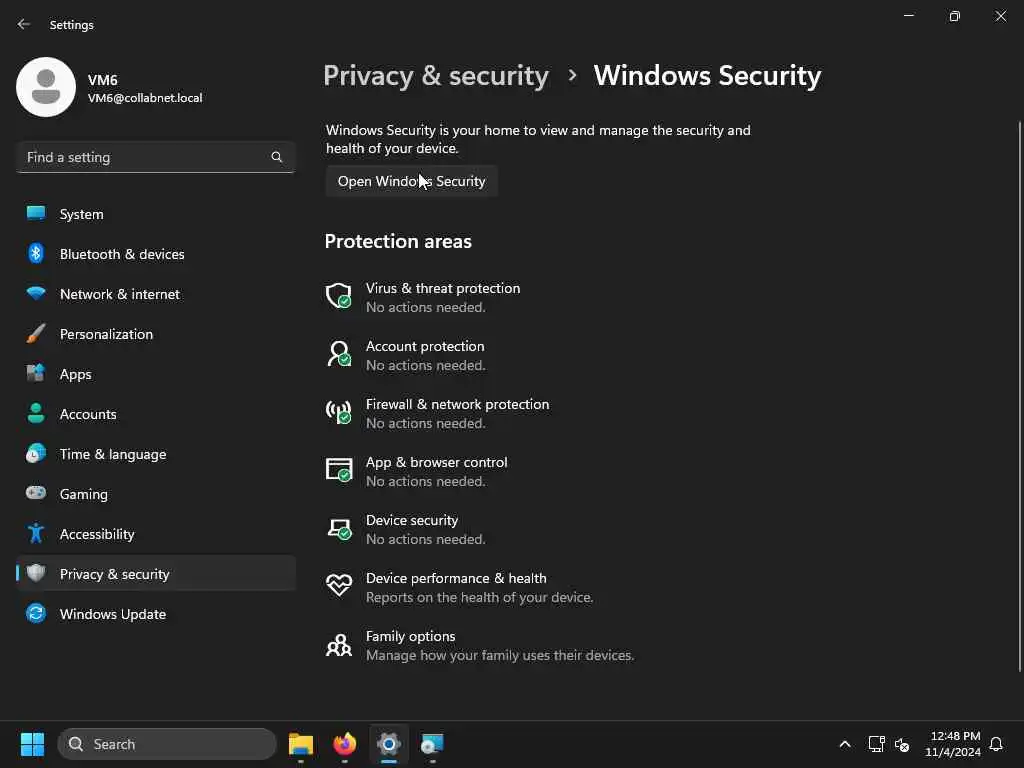Launch Firefox from the taskbar
This screenshot has height=768, width=1024.
click(x=345, y=744)
